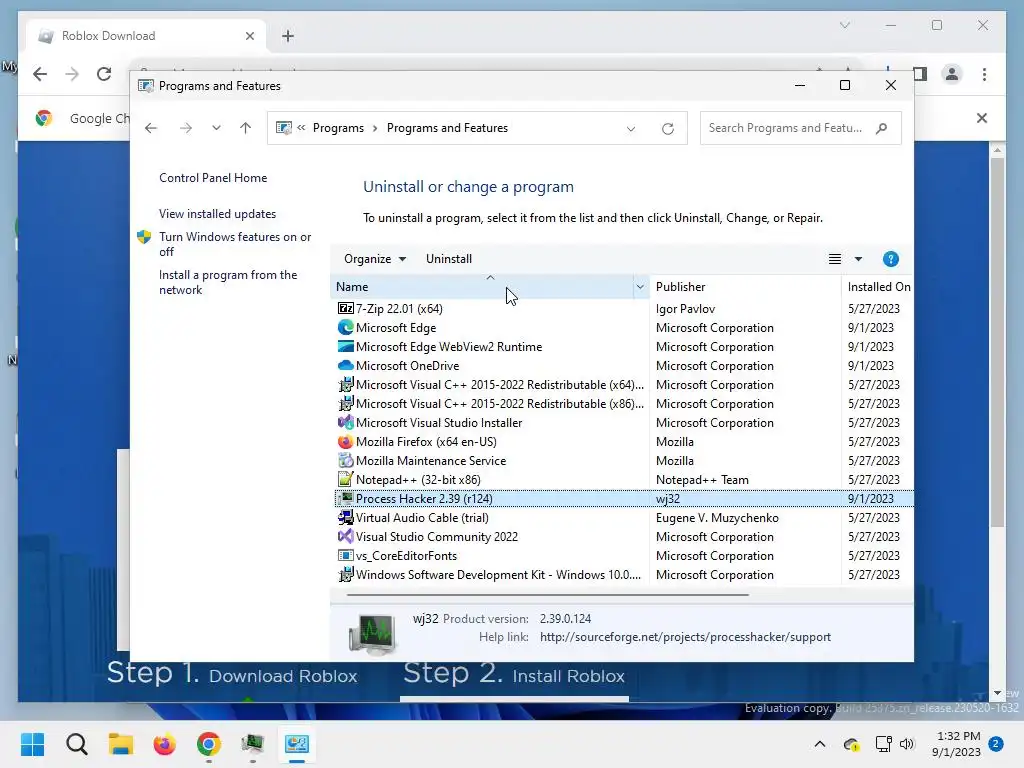1024x768 pixels.
Task: Open recent locations dropdown arrow
Action: pyautogui.click(x=216, y=128)
